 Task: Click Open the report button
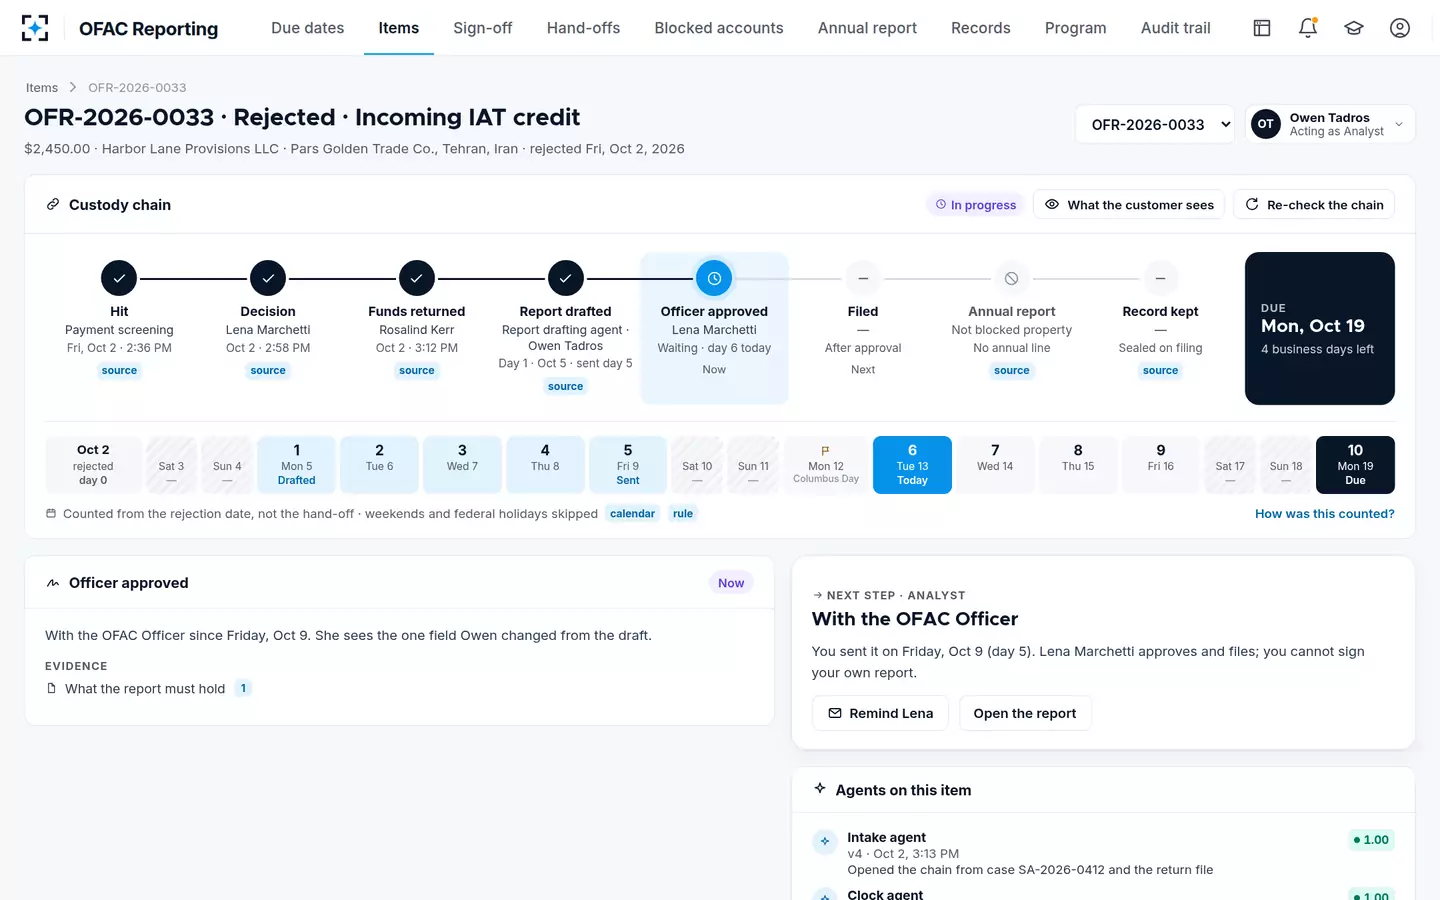tap(1025, 713)
